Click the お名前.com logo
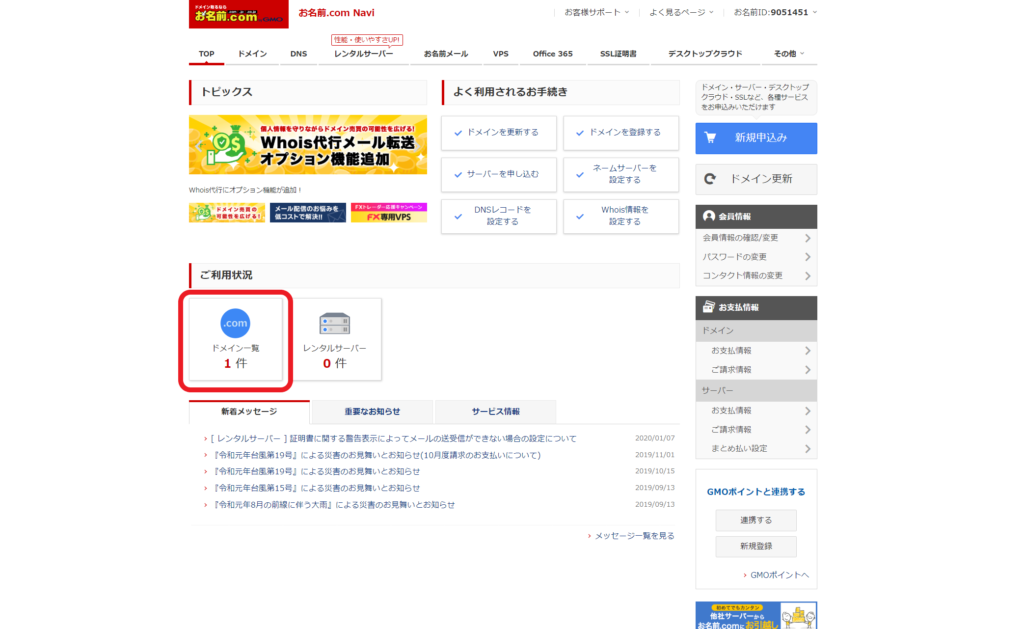Image resolution: width=1024 pixels, height=629 pixels. [x=238, y=14]
